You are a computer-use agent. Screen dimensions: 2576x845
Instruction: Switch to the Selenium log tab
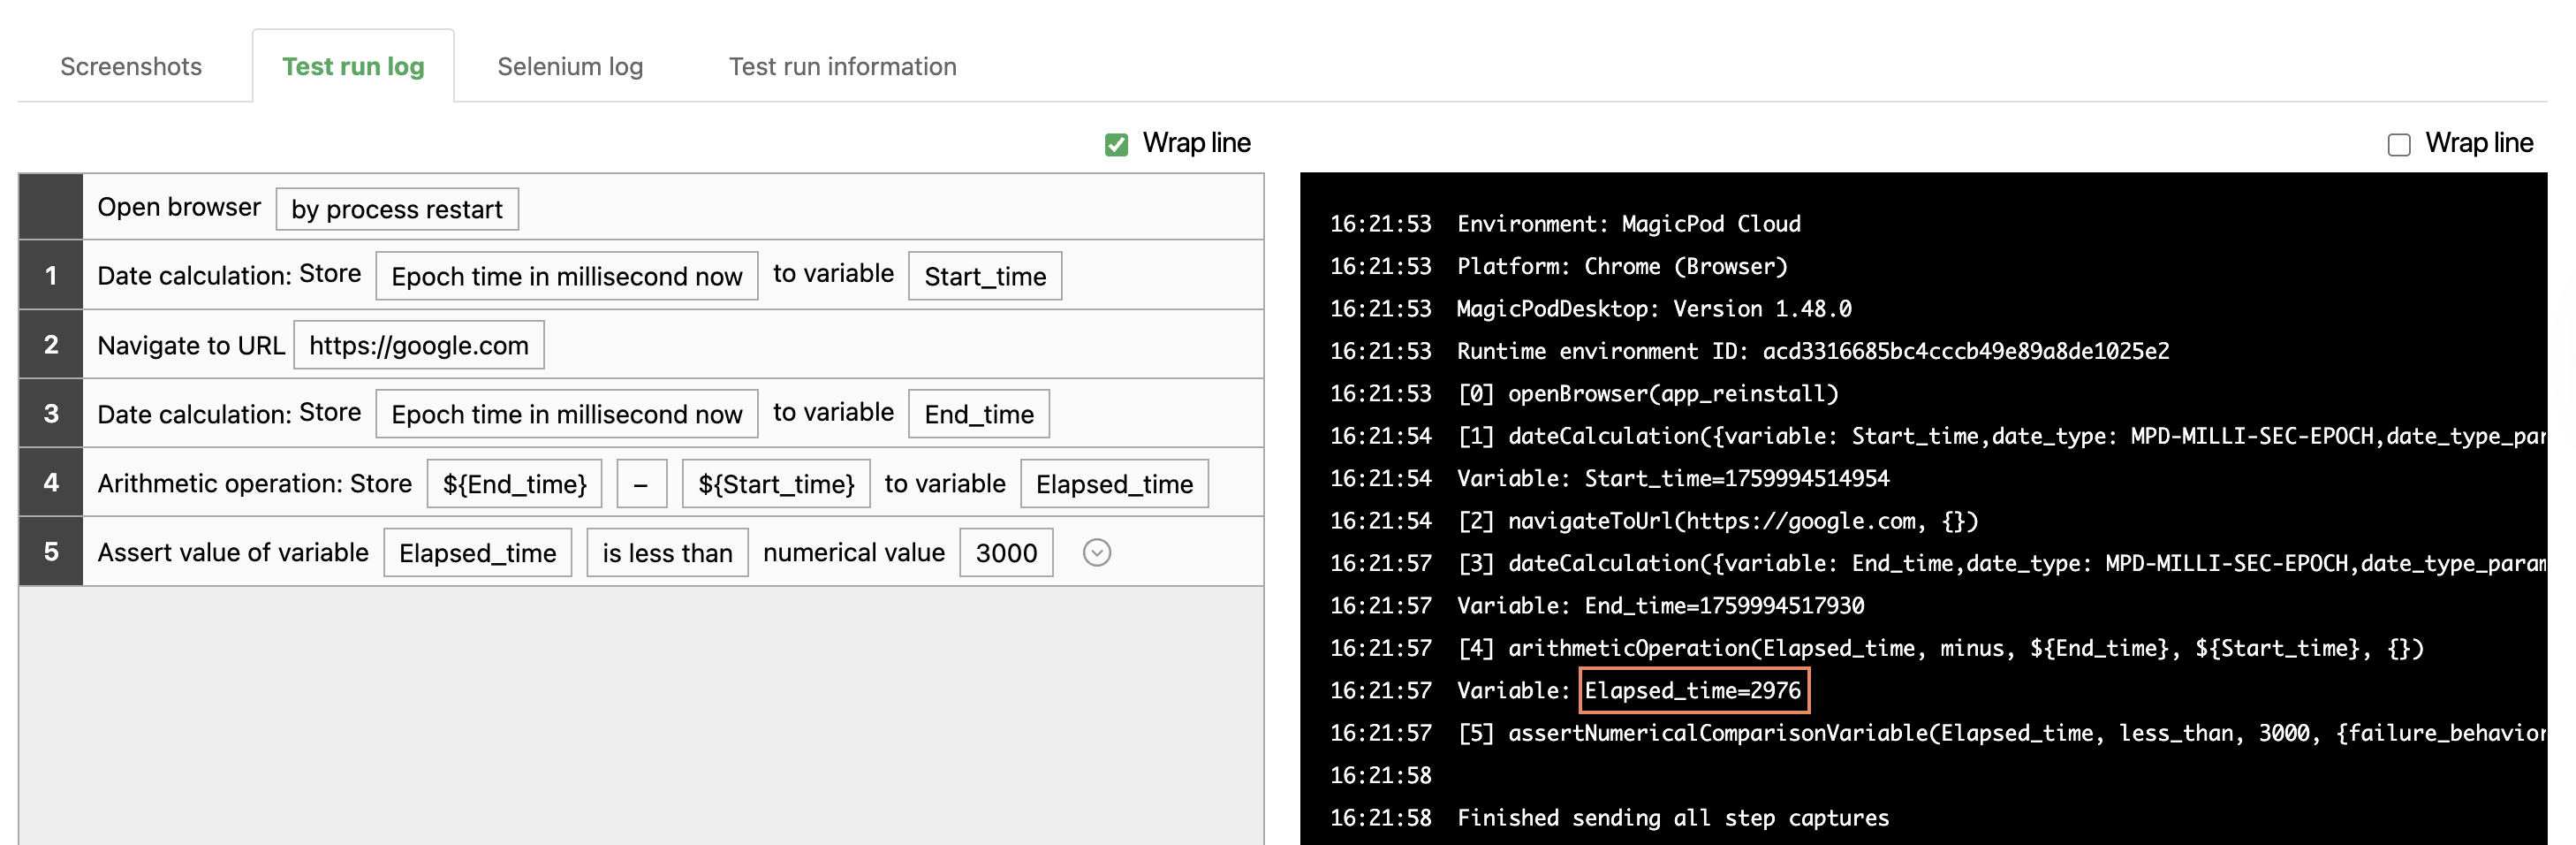(x=570, y=66)
